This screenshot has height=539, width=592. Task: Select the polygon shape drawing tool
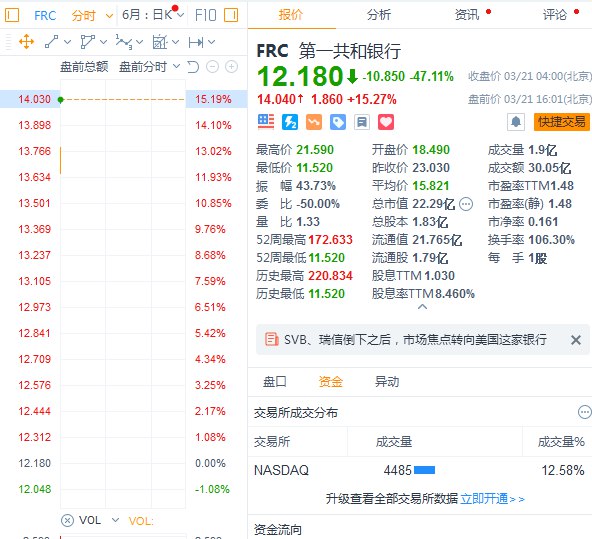point(87,42)
